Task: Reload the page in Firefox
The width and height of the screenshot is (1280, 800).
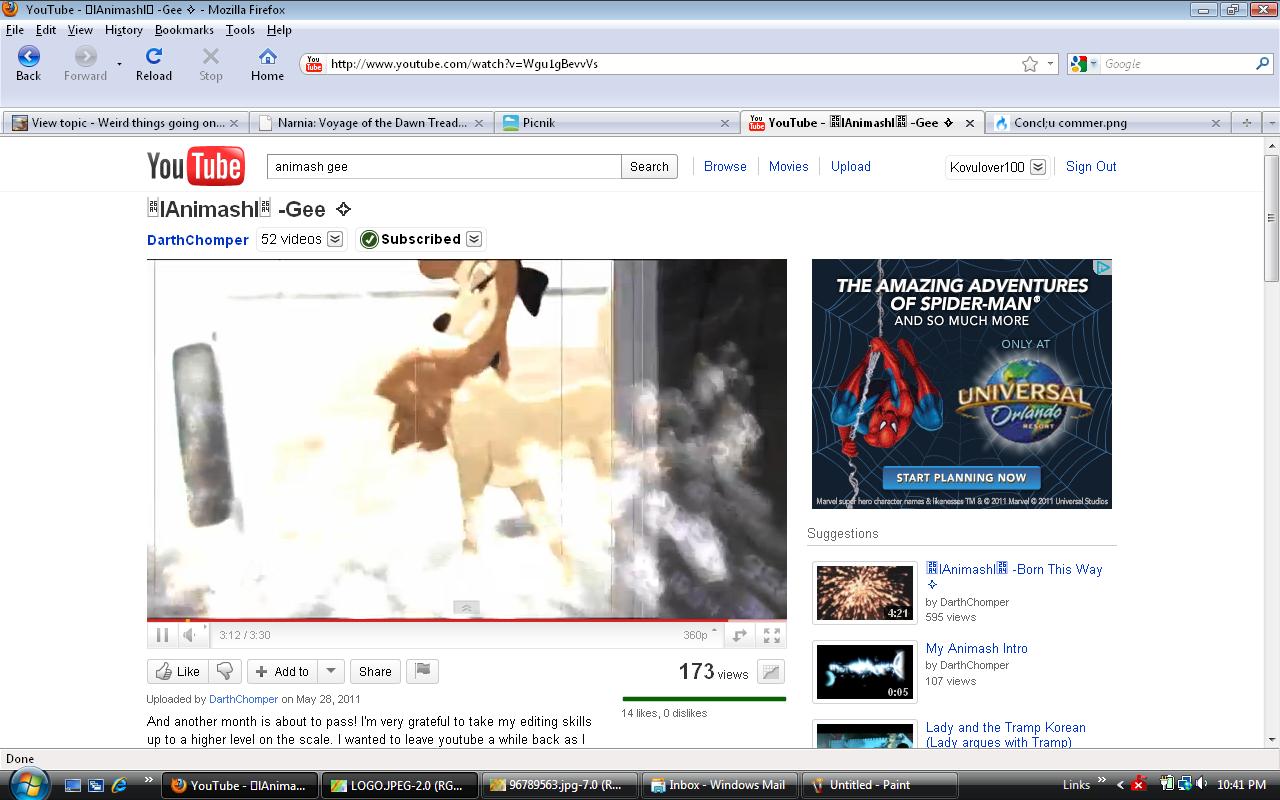Action: [x=154, y=63]
